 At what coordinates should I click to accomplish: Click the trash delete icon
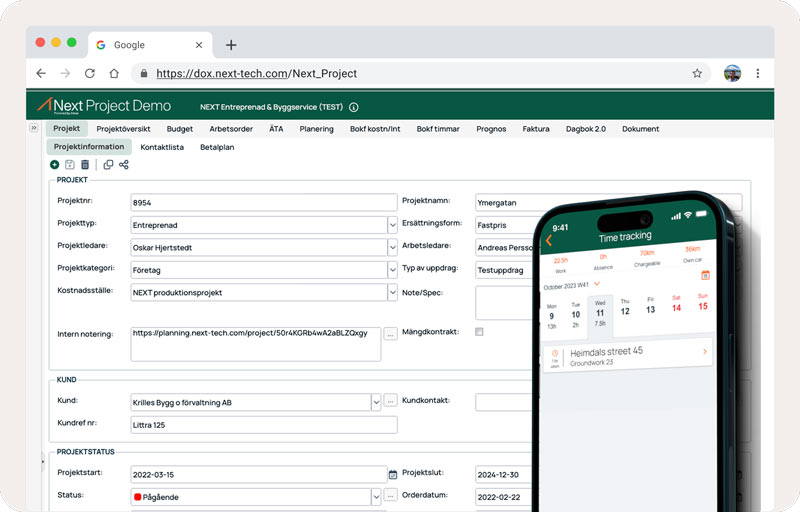coord(85,165)
